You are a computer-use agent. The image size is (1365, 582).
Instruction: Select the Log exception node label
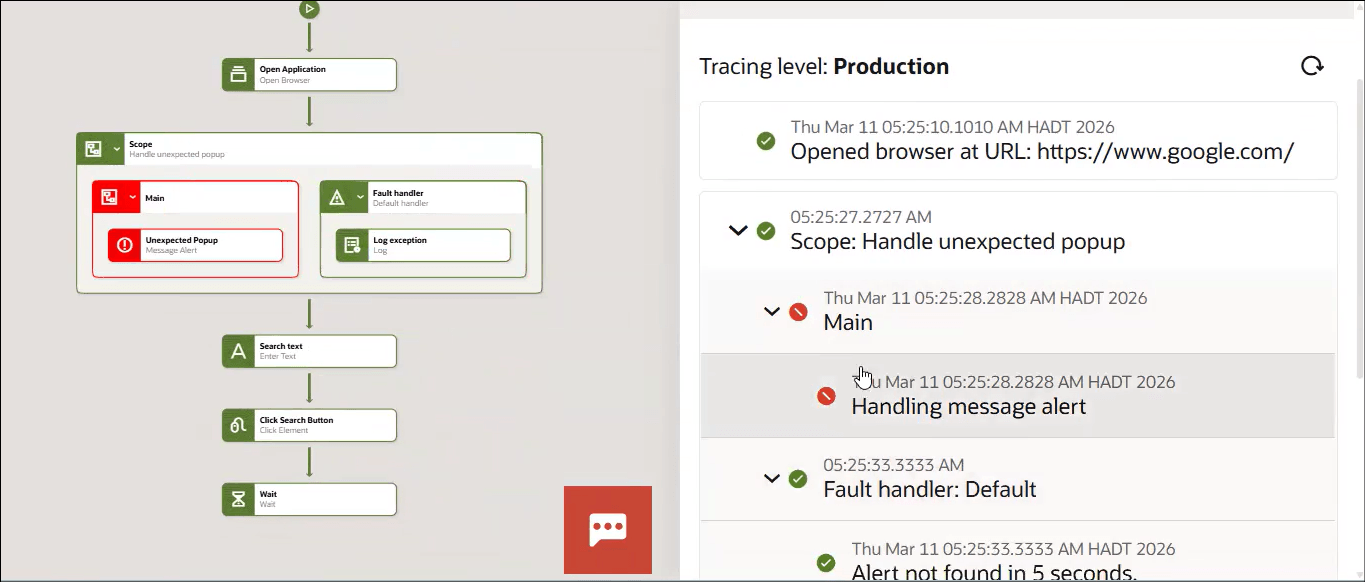400,240
